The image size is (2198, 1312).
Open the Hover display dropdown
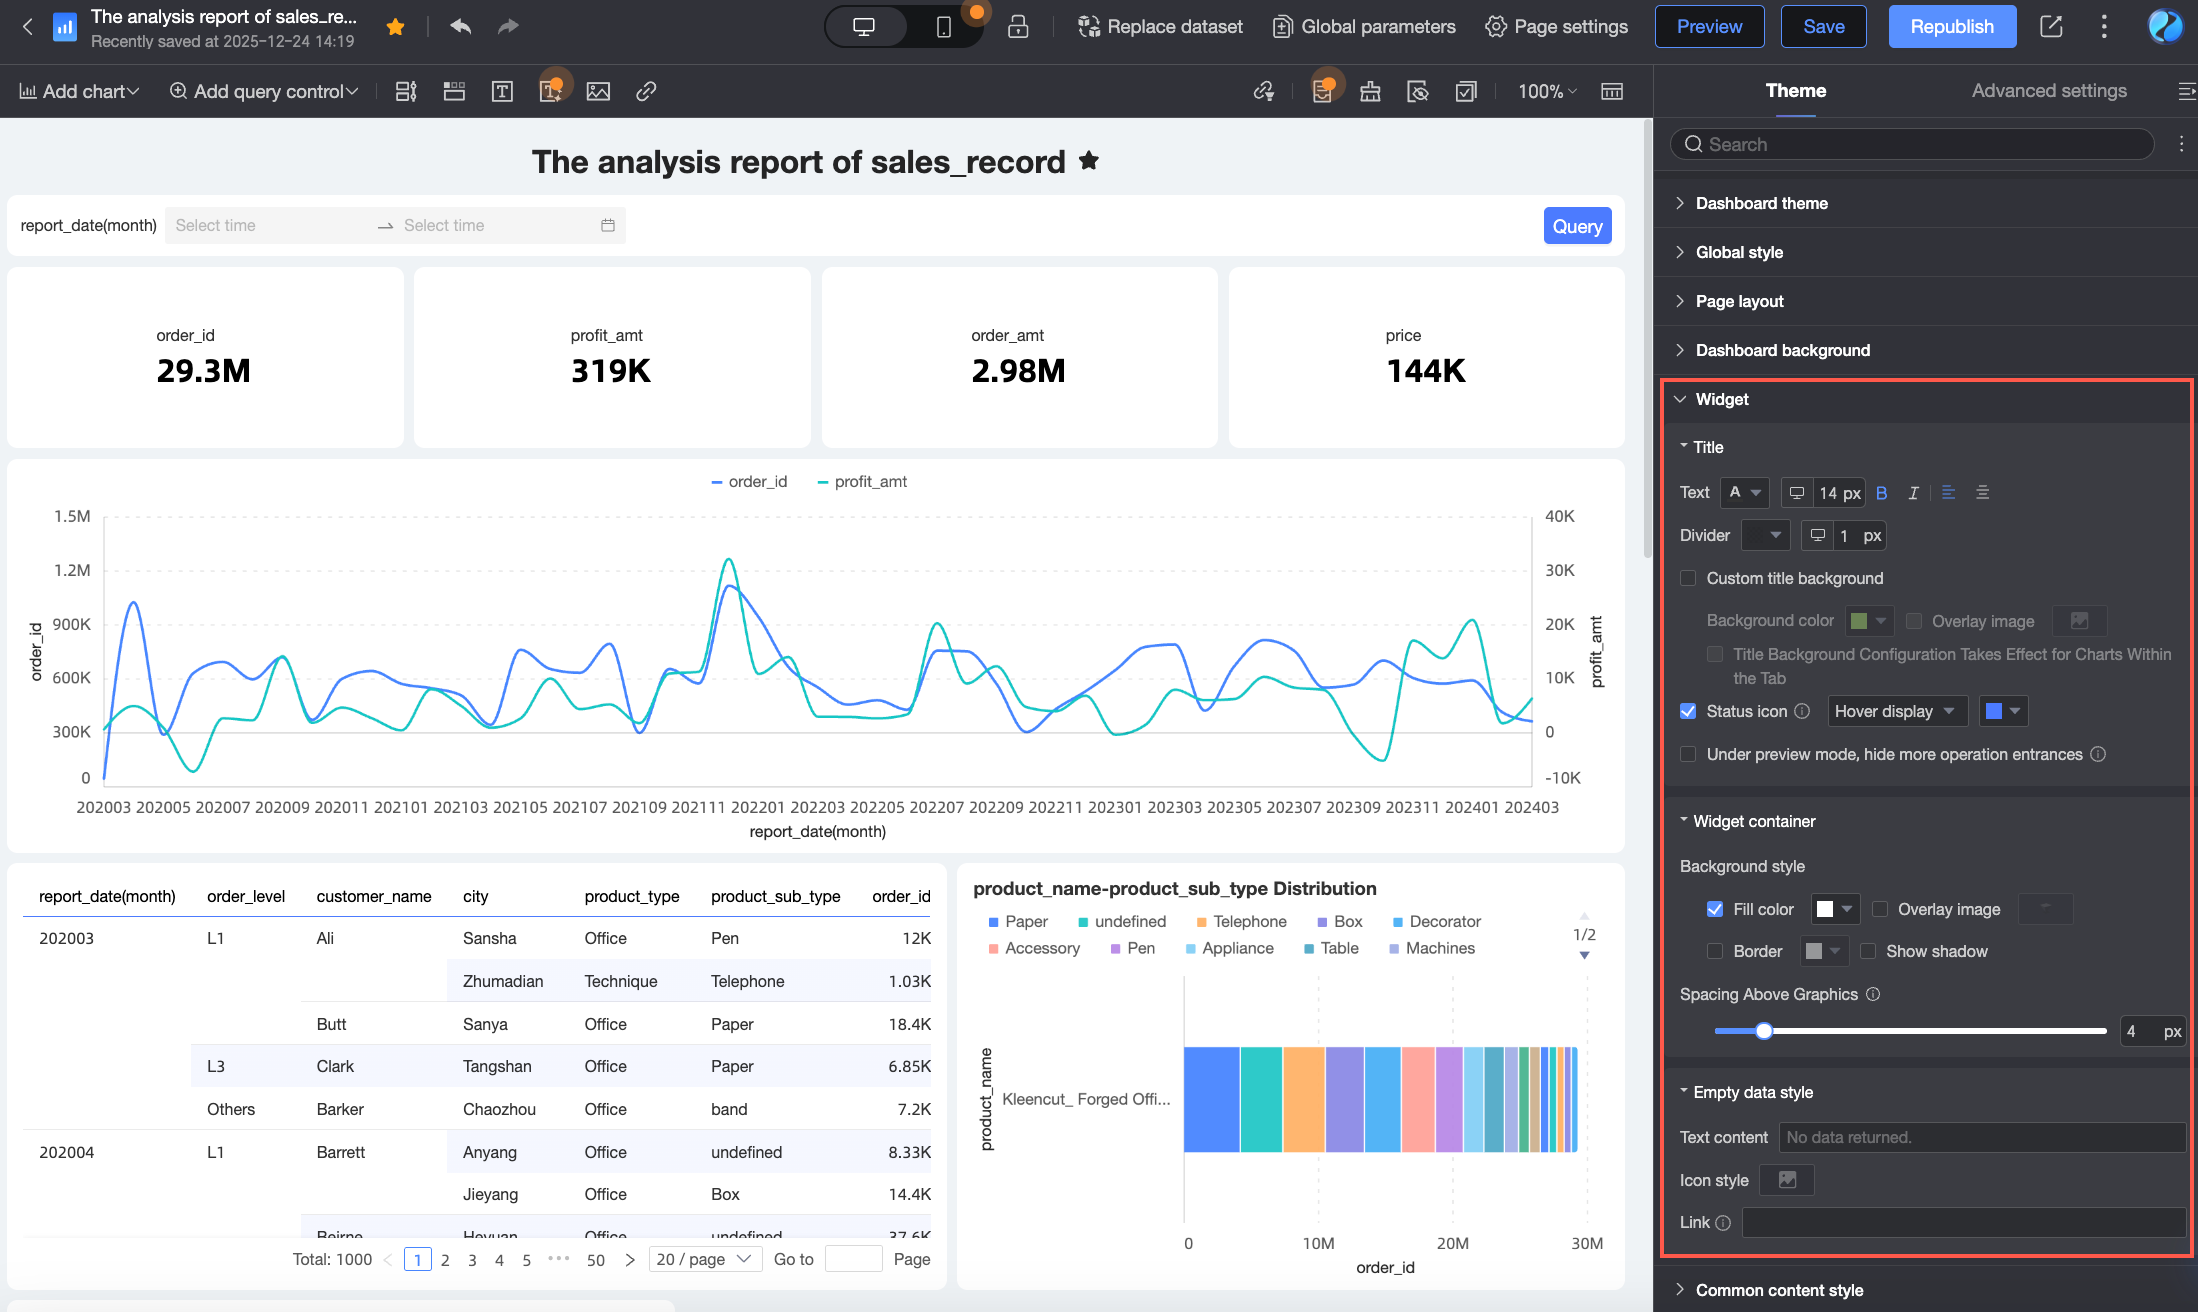click(x=1896, y=711)
